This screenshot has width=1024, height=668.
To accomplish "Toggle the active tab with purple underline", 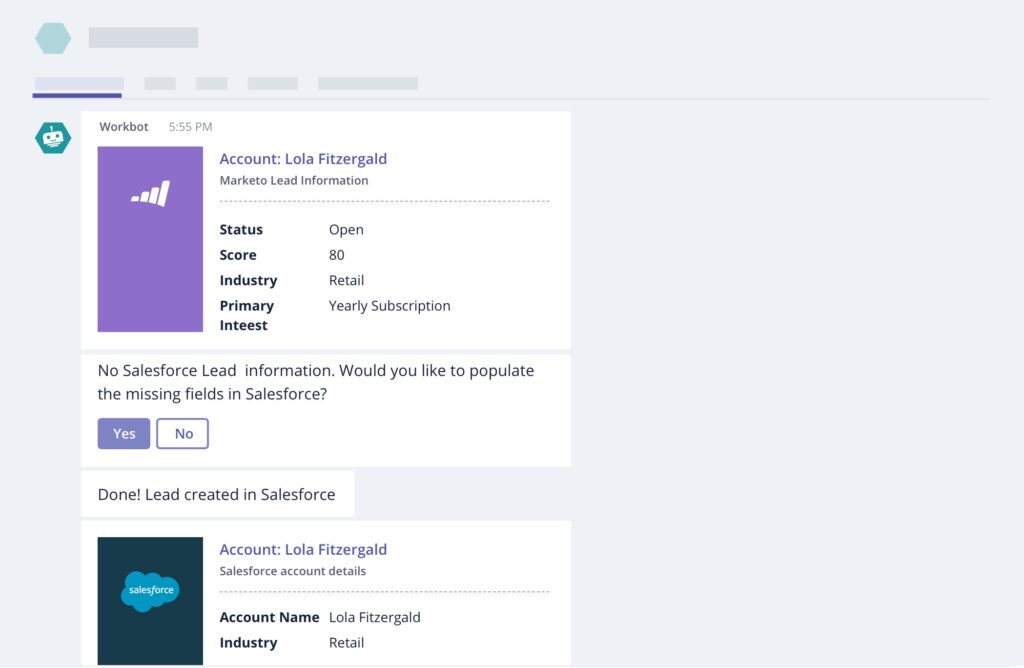I will pyautogui.click(x=77, y=84).
